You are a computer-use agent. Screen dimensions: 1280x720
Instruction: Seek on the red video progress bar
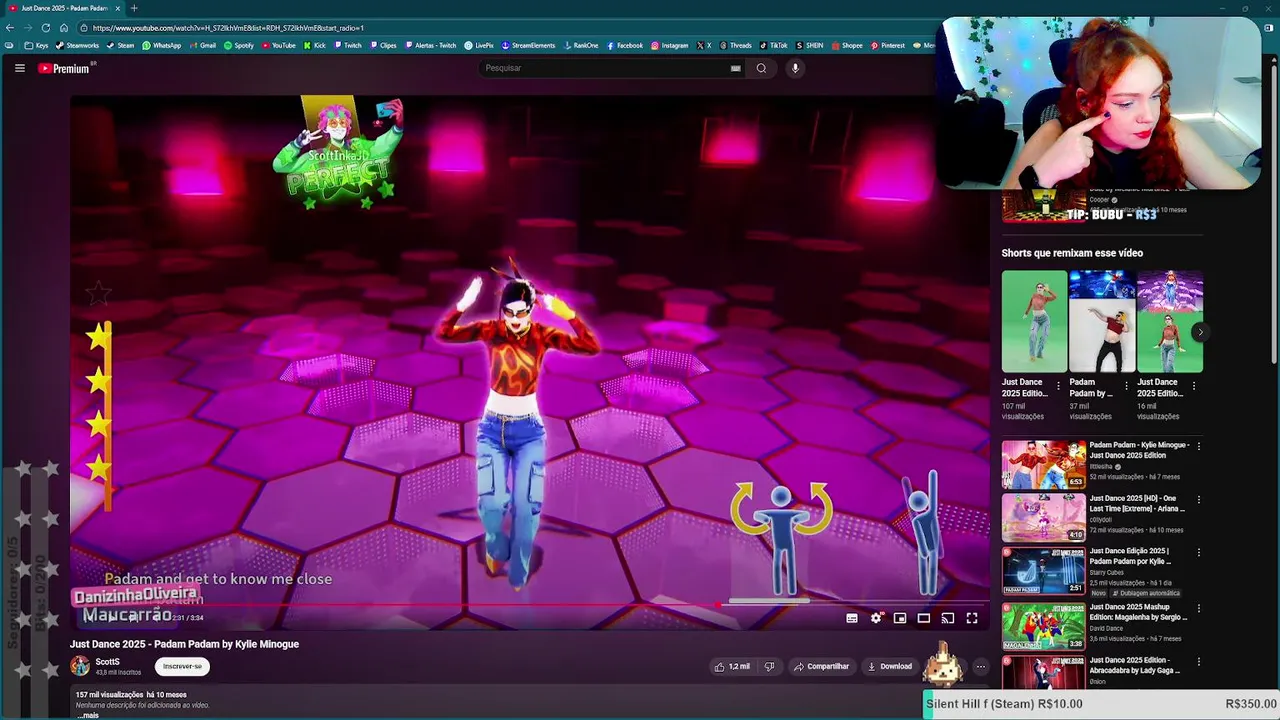point(530,604)
